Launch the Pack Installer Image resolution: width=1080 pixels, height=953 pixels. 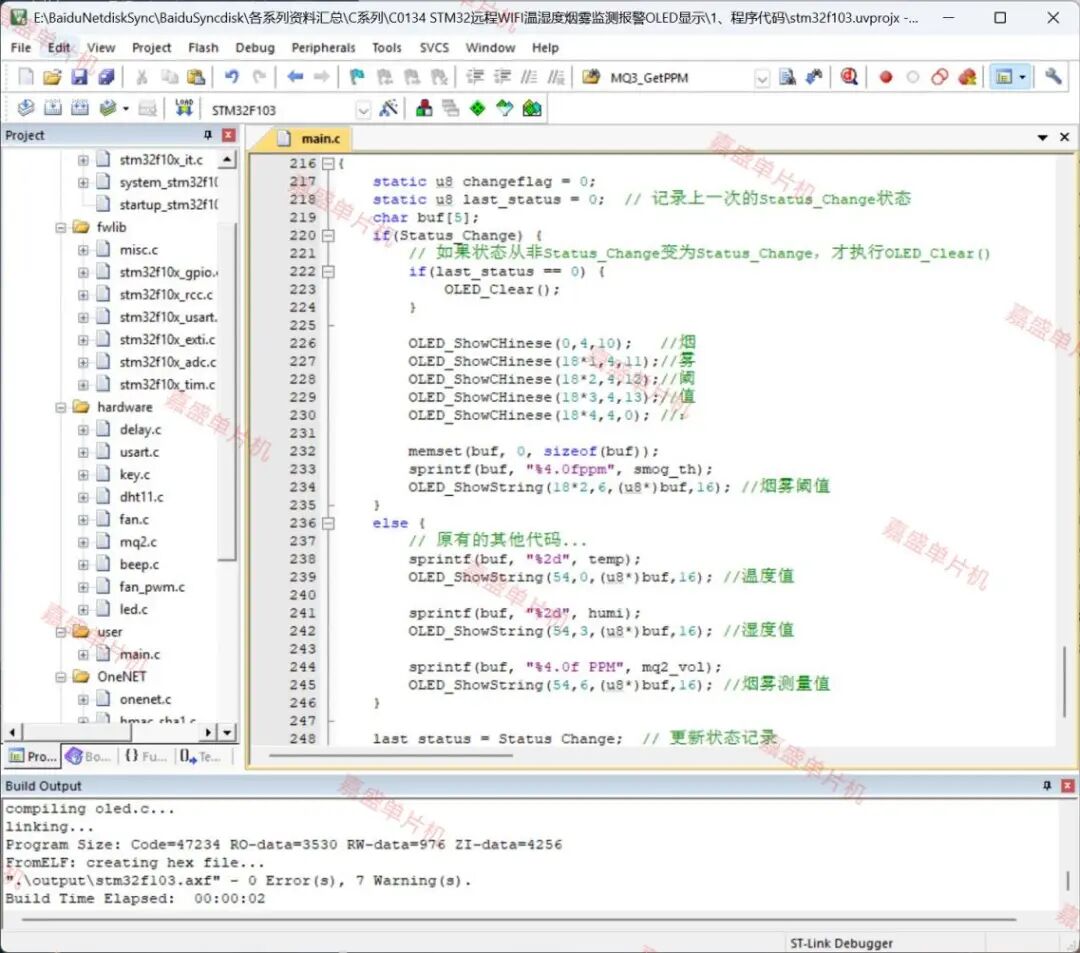pyautogui.click(x=532, y=108)
